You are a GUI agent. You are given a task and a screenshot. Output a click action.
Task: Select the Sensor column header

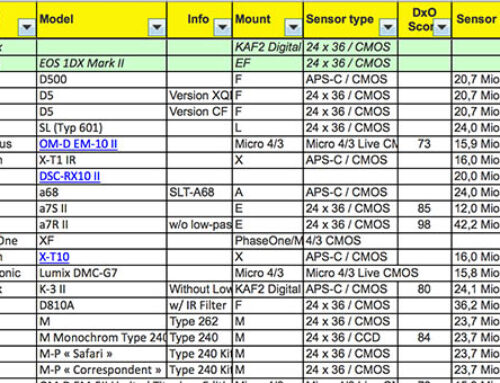[476, 19]
